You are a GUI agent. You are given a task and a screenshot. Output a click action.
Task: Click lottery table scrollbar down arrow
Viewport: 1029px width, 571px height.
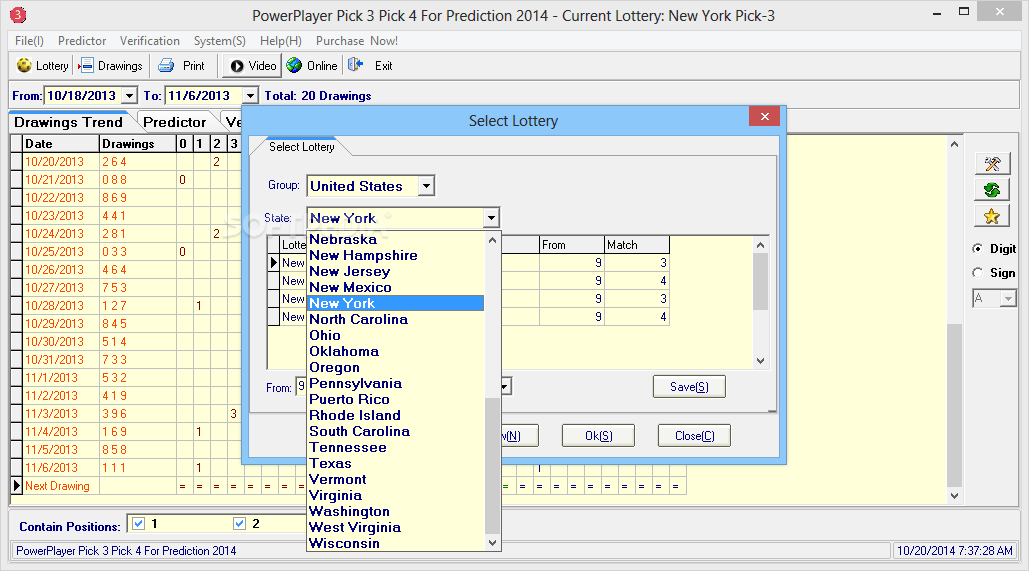coord(760,360)
